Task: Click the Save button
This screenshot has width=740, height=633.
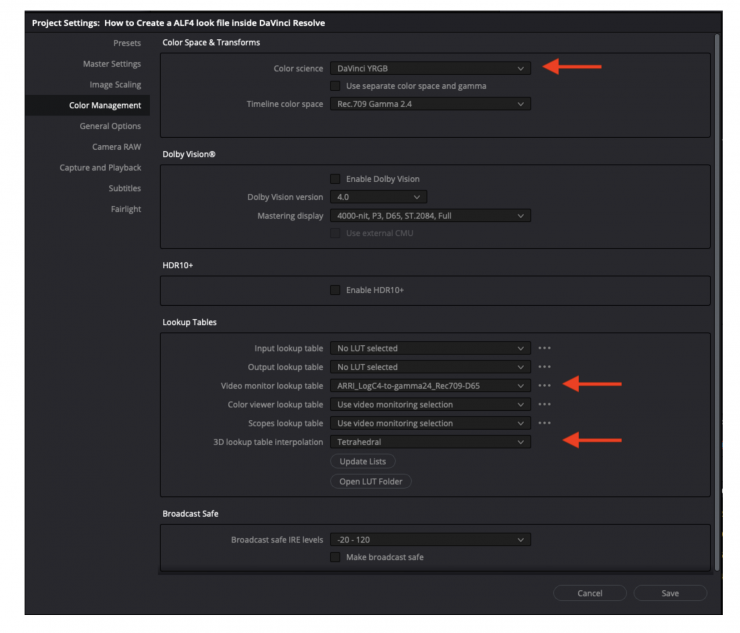Action: [670, 593]
